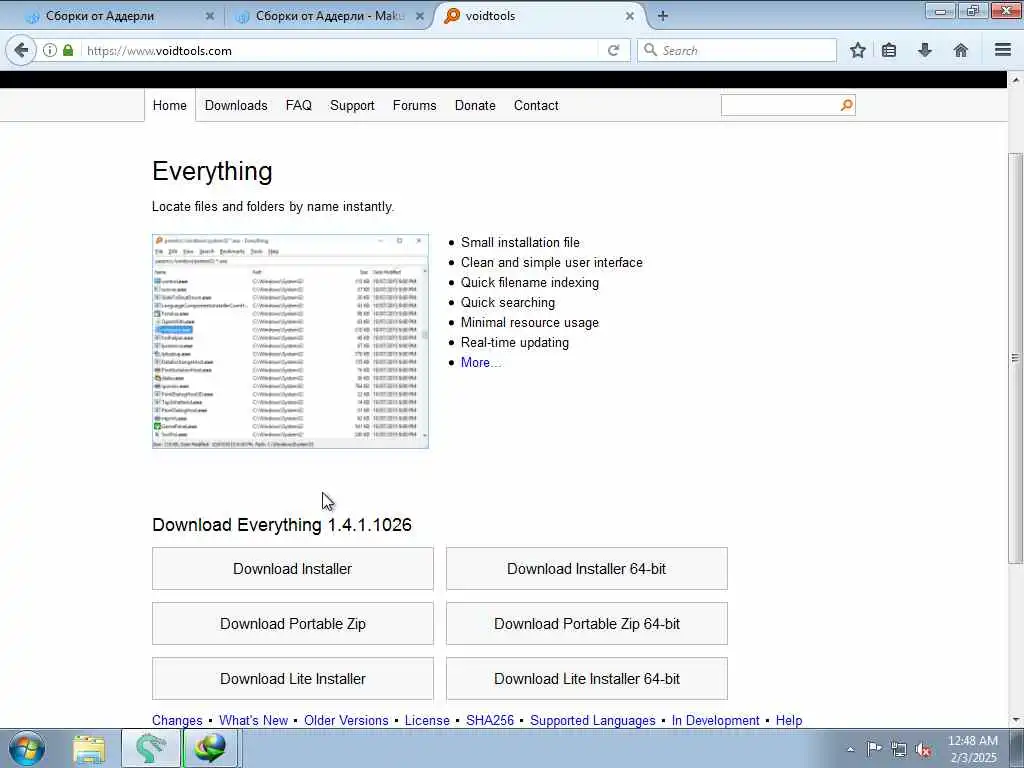The height and width of the screenshot is (768, 1024).
Task: Click the Everything screenshot thumbnail
Action: [x=291, y=341]
